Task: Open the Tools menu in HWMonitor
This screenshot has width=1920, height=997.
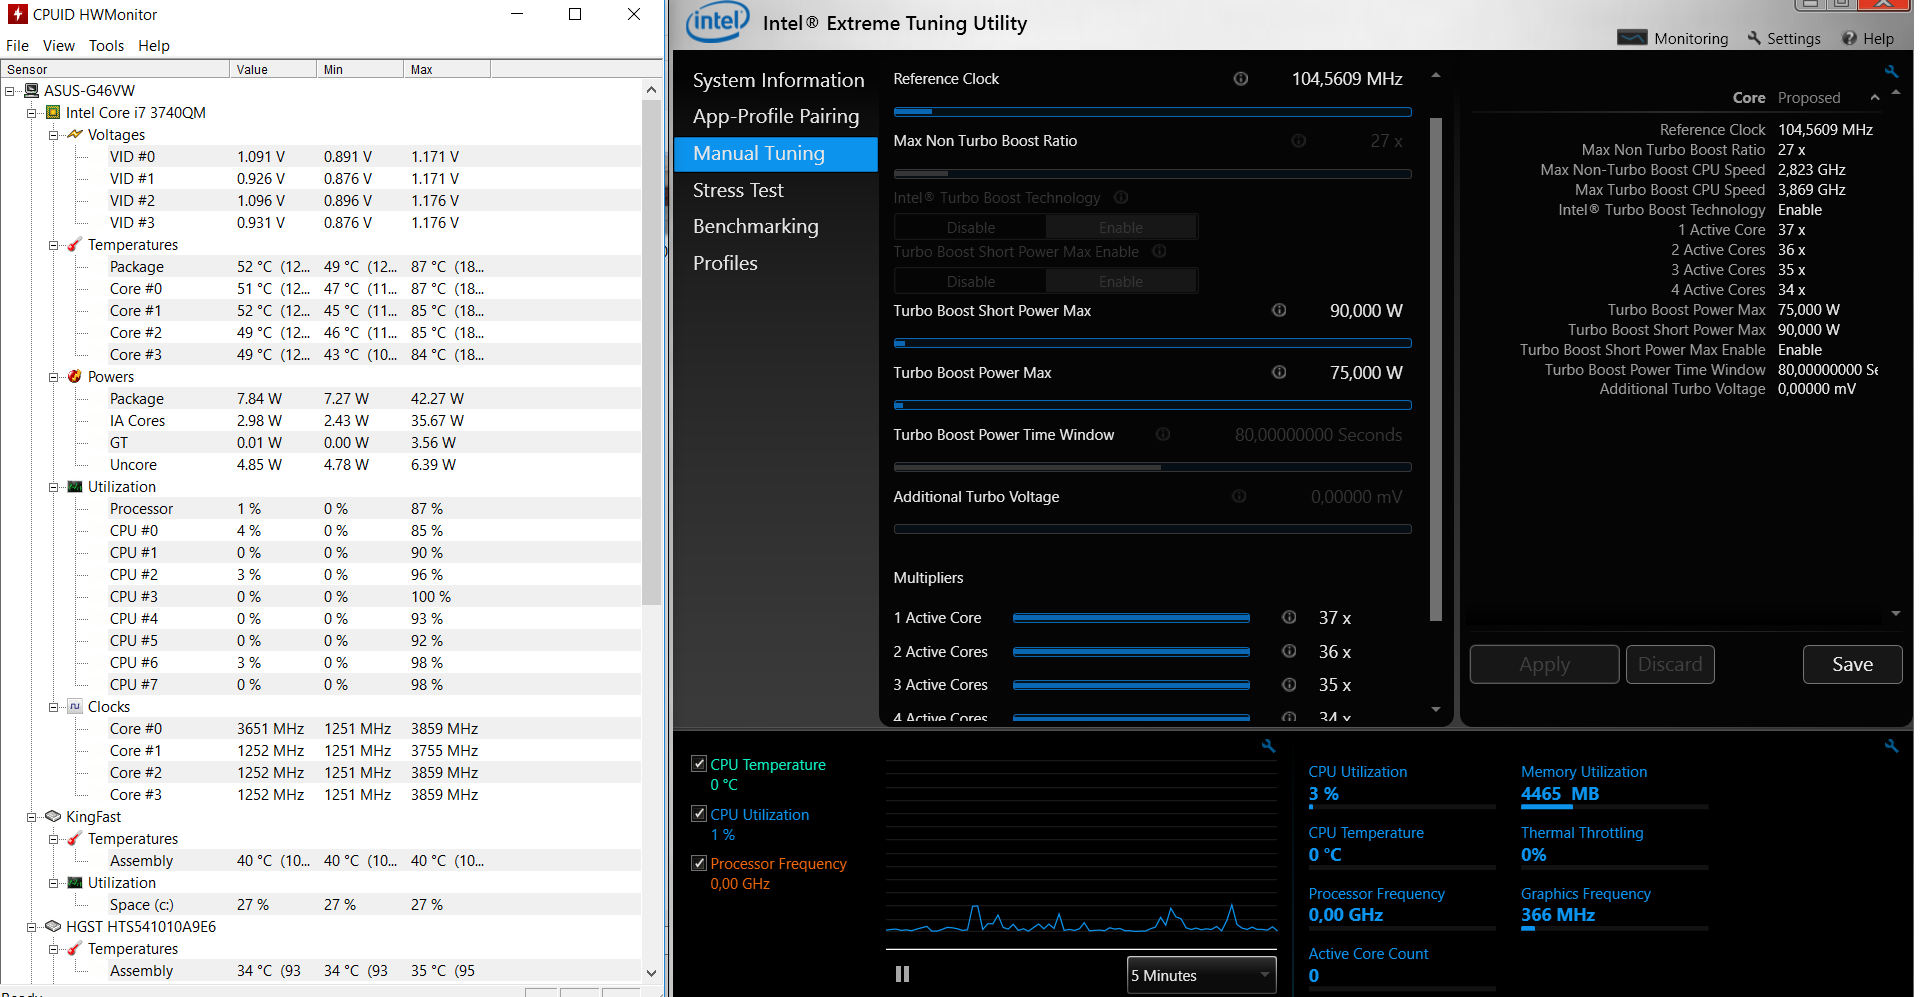Action: (x=106, y=45)
